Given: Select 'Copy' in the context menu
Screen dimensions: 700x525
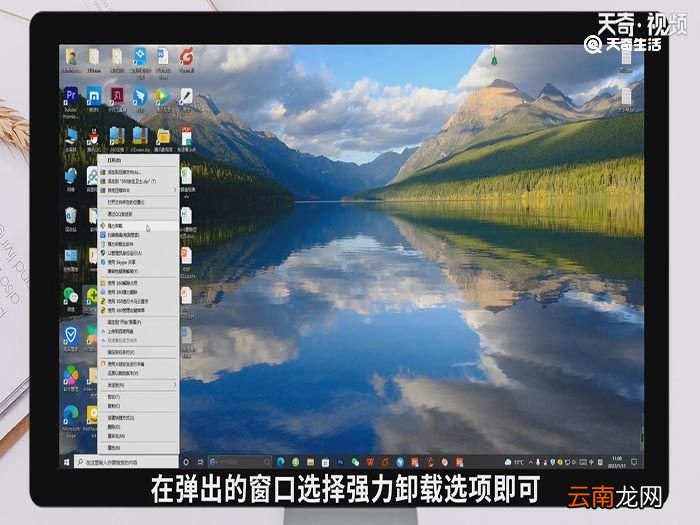Looking at the screenshot, I should point(138,406).
